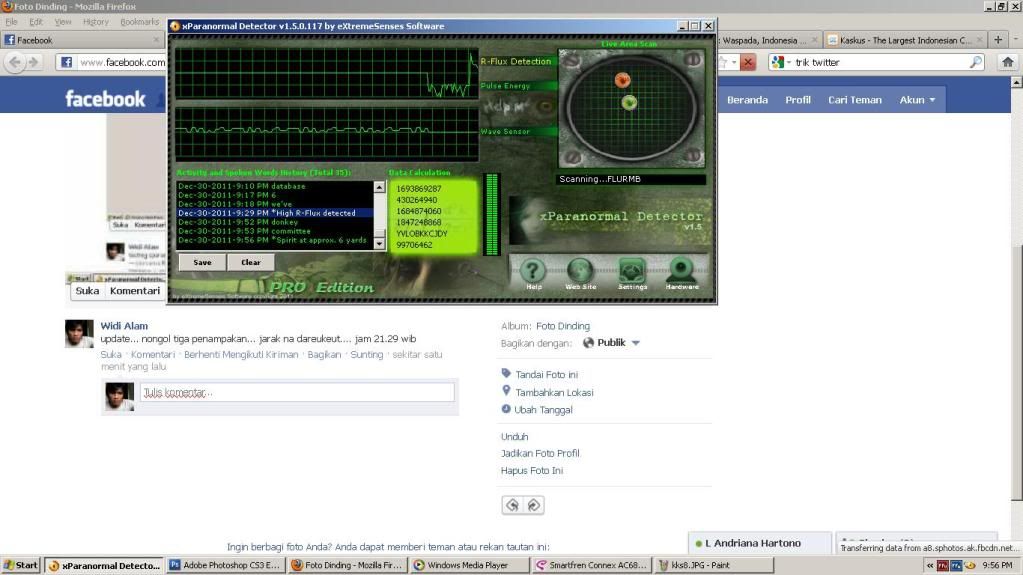Click the Facebook site favicon in address bar
1023x575 pixels.
pyautogui.click(x=66, y=62)
